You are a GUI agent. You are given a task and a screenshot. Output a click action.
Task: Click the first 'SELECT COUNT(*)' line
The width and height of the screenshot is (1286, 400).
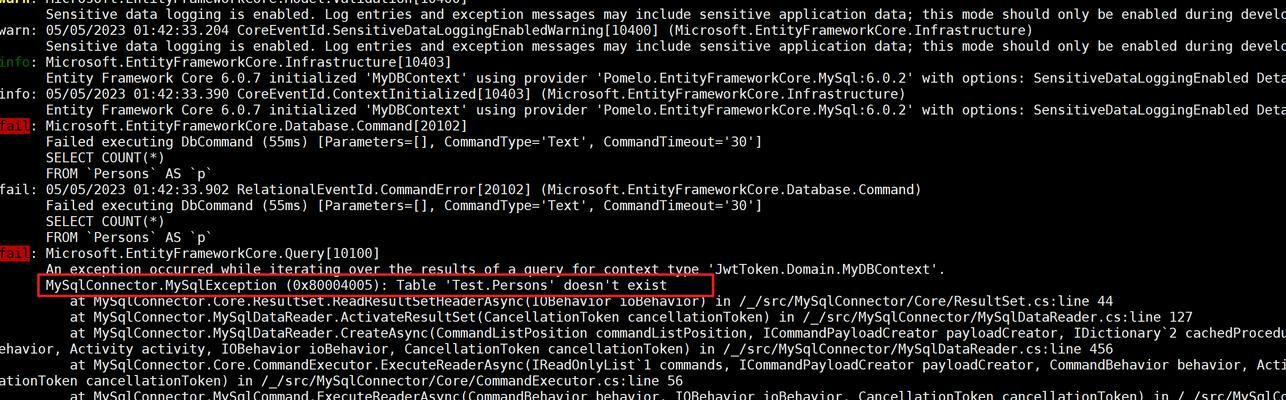[x=106, y=158]
